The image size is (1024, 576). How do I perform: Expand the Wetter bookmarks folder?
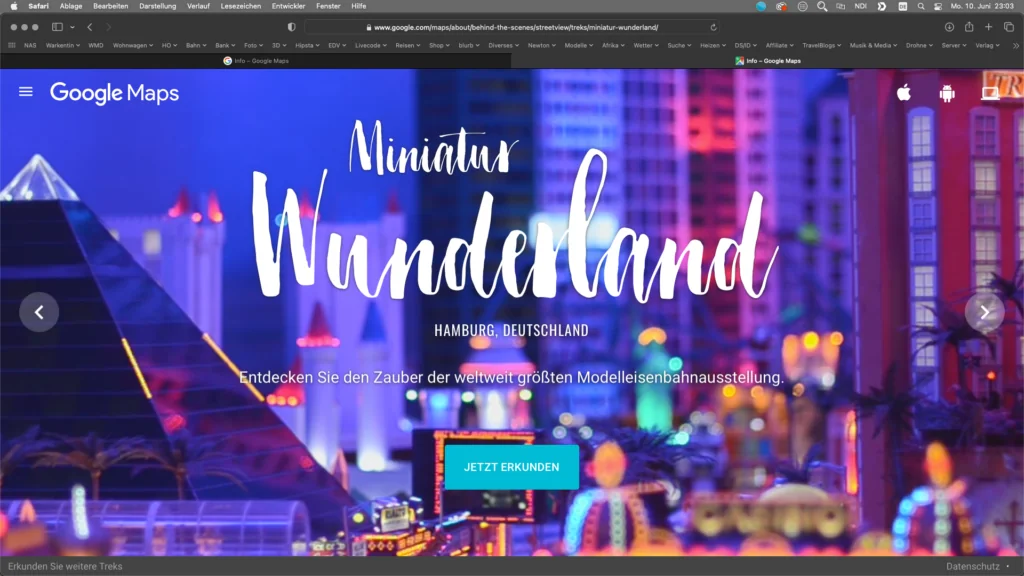646,46
